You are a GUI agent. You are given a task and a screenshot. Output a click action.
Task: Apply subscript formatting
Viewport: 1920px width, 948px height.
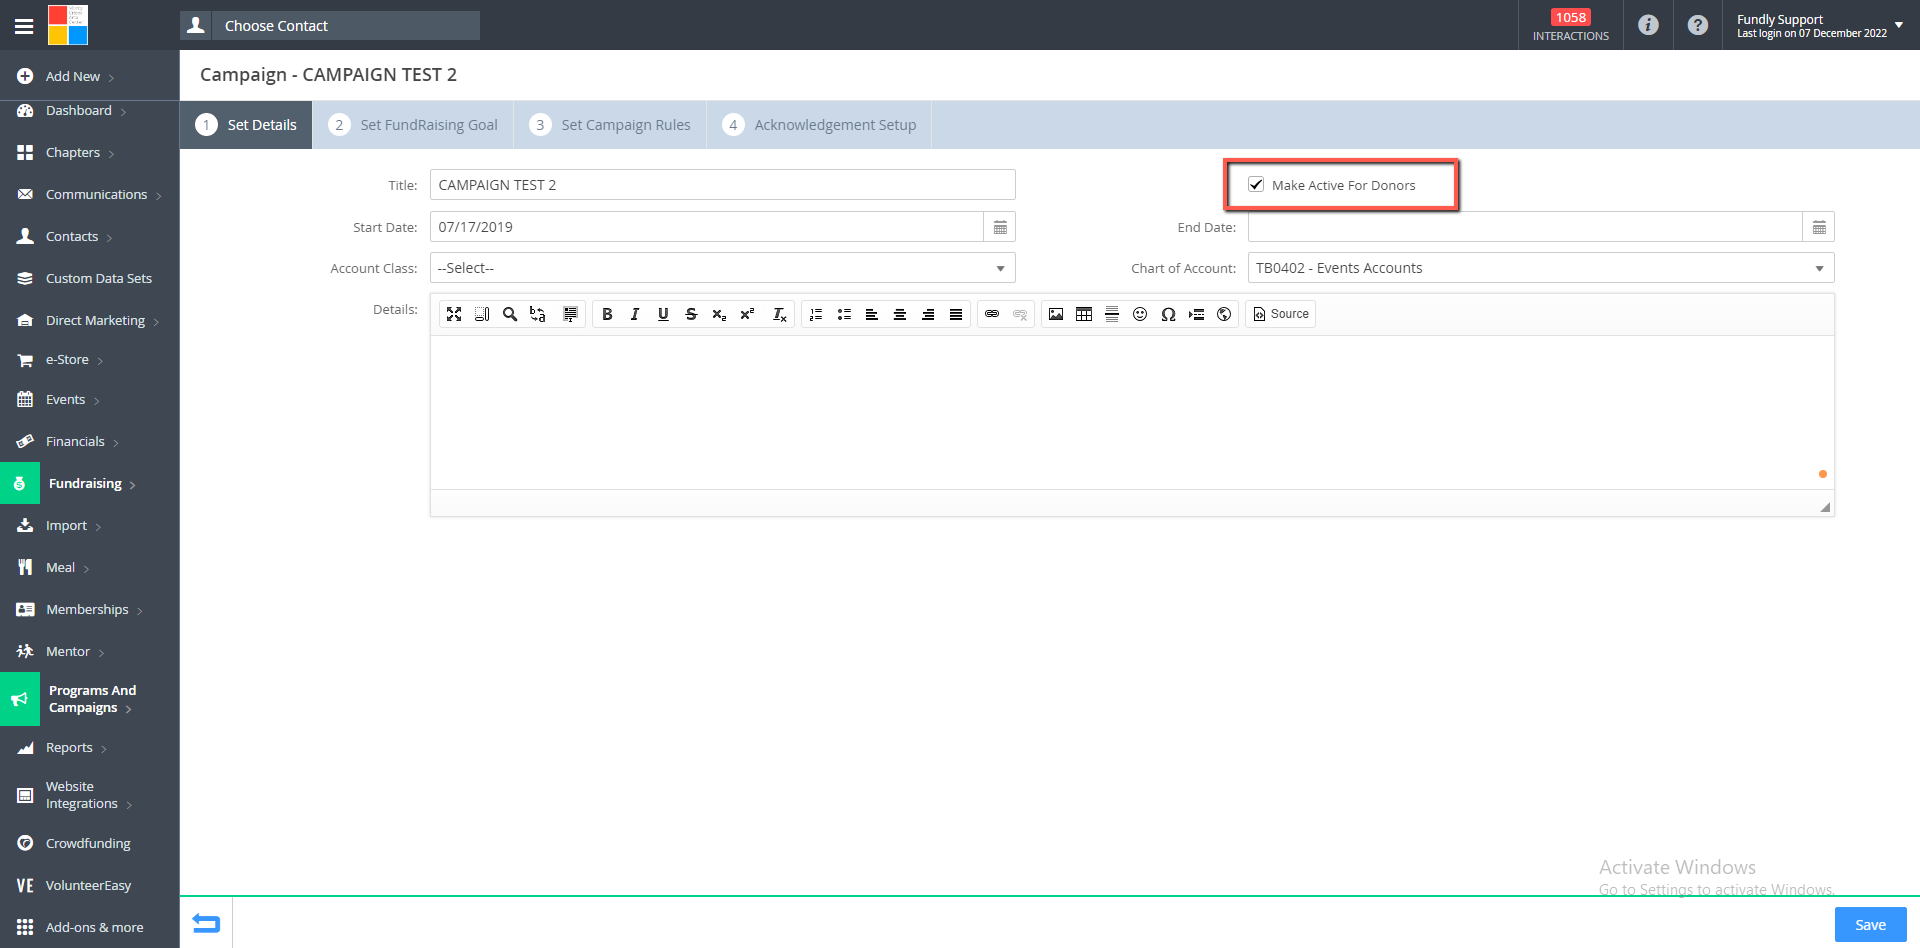[719, 314]
